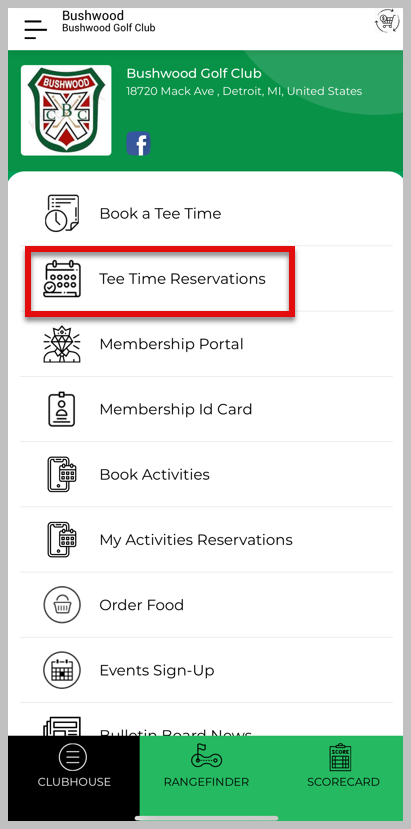Click the Book a Tee Time clock icon
This screenshot has width=411, height=829.
tap(62, 214)
